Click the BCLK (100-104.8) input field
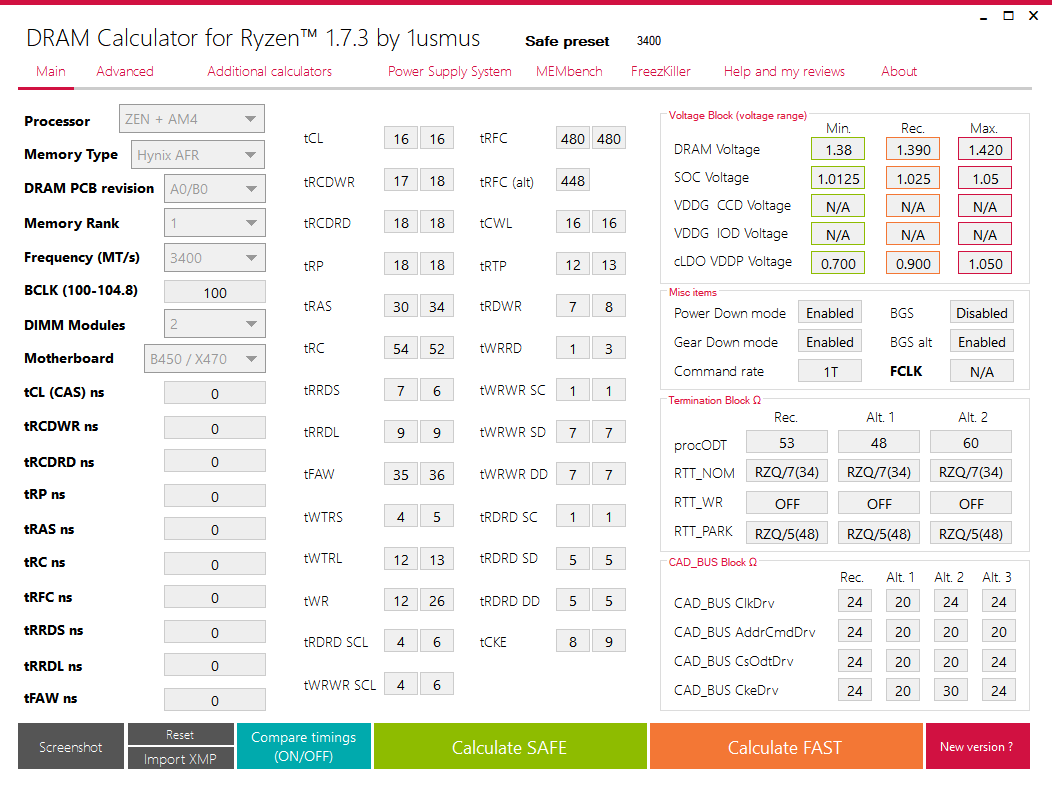This screenshot has height=791, width=1052. click(214, 293)
